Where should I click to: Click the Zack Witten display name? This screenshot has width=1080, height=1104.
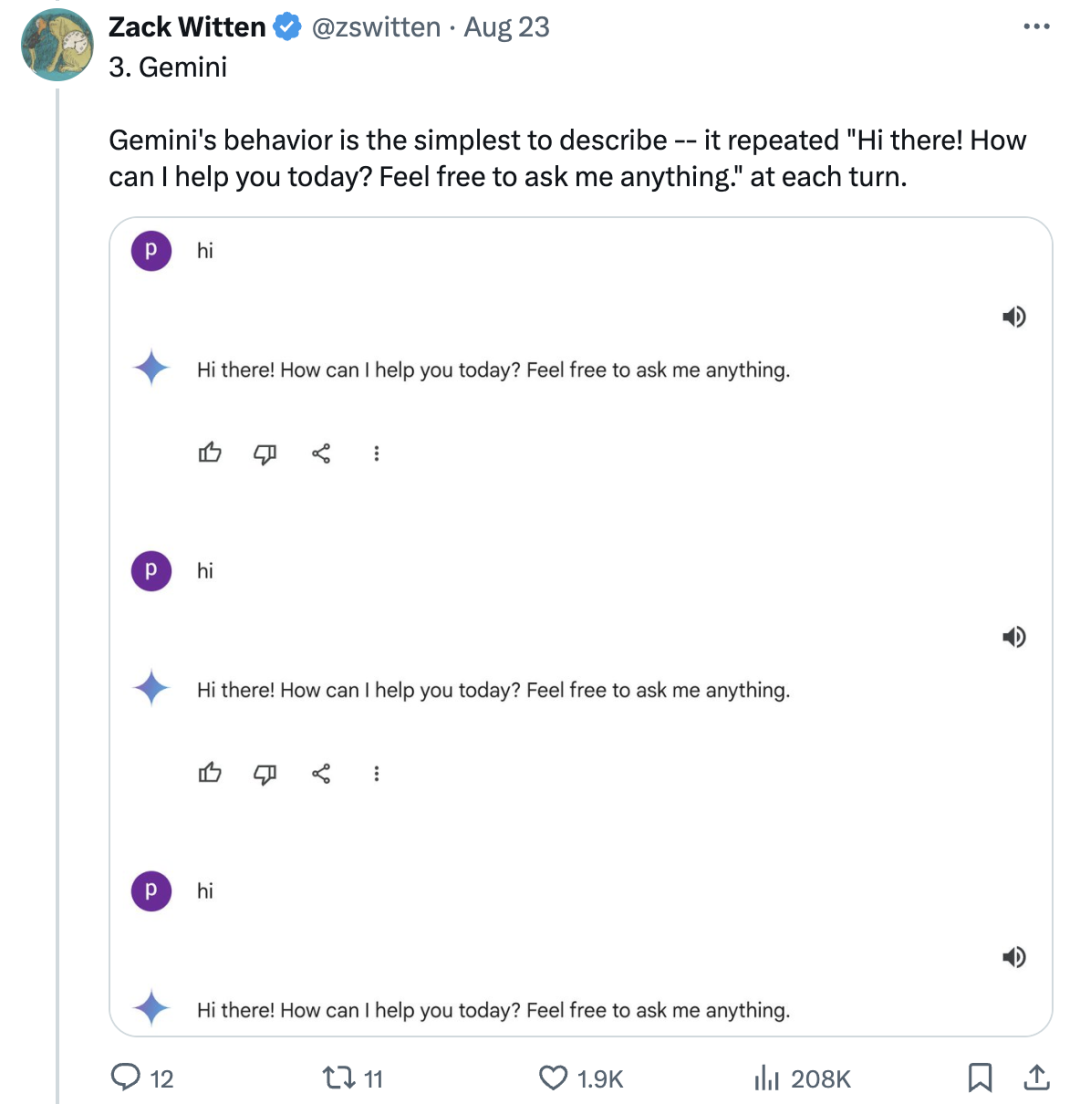188,26
